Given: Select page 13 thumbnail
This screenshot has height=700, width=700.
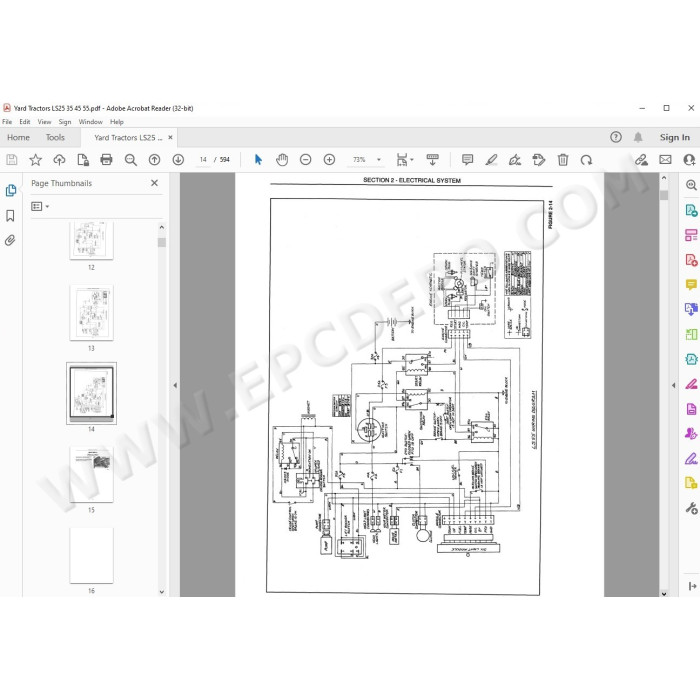Looking at the screenshot, I should (92, 313).
